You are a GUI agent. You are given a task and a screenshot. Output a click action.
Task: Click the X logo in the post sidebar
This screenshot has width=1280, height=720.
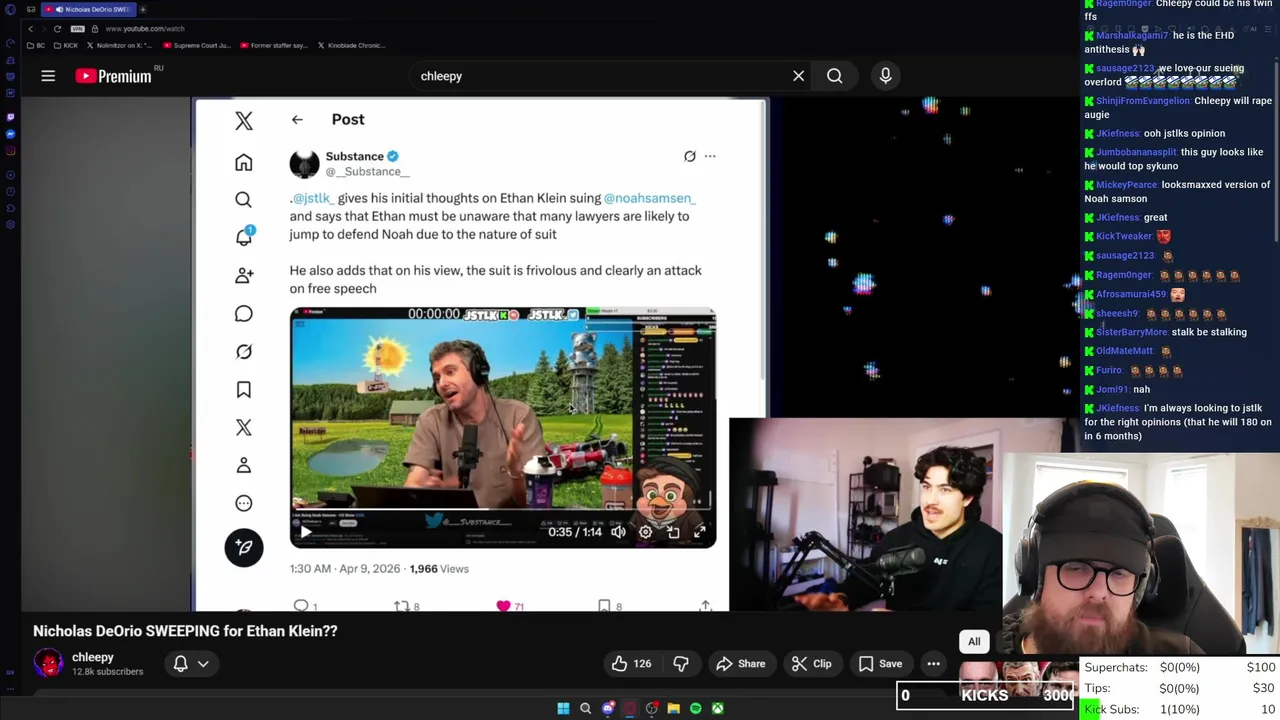pyautogui.click(x=244, y=121)
